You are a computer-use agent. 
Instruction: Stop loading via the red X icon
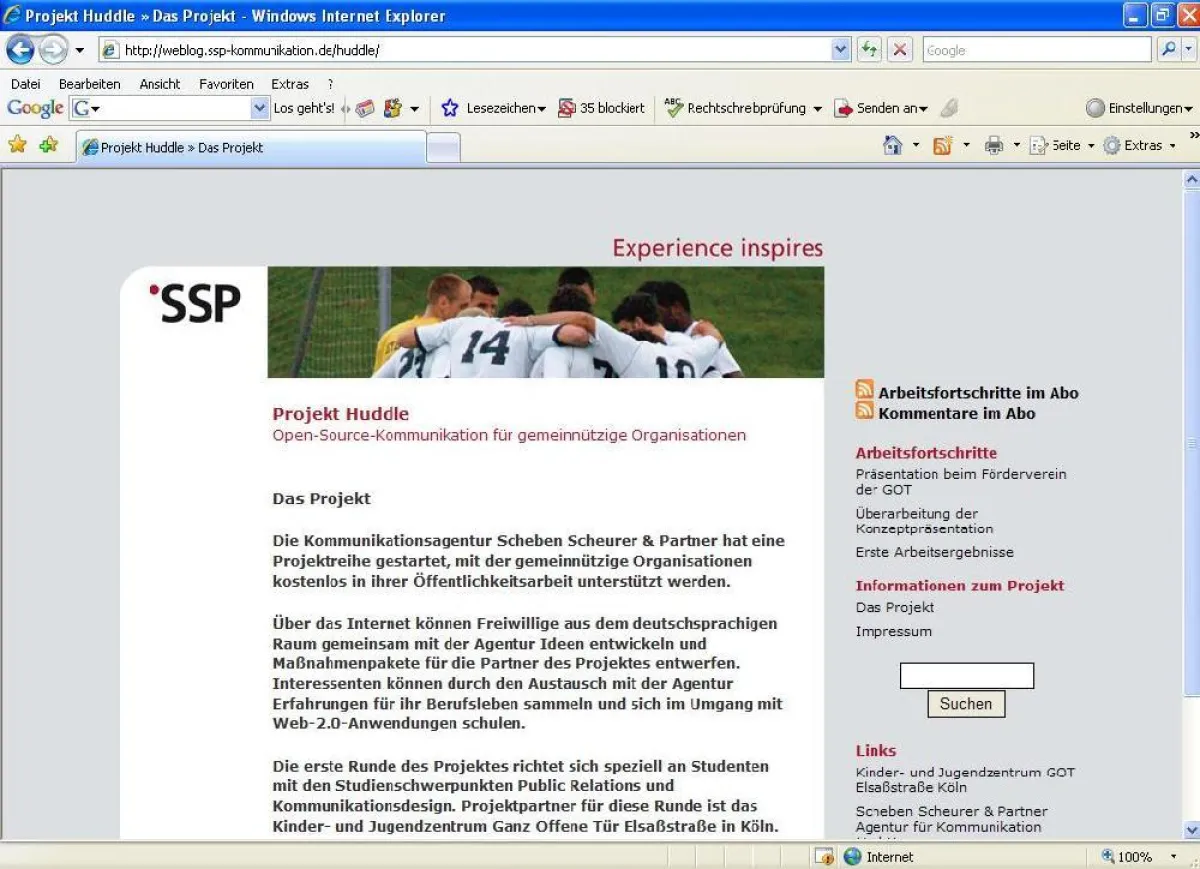(x=899, y=49)
